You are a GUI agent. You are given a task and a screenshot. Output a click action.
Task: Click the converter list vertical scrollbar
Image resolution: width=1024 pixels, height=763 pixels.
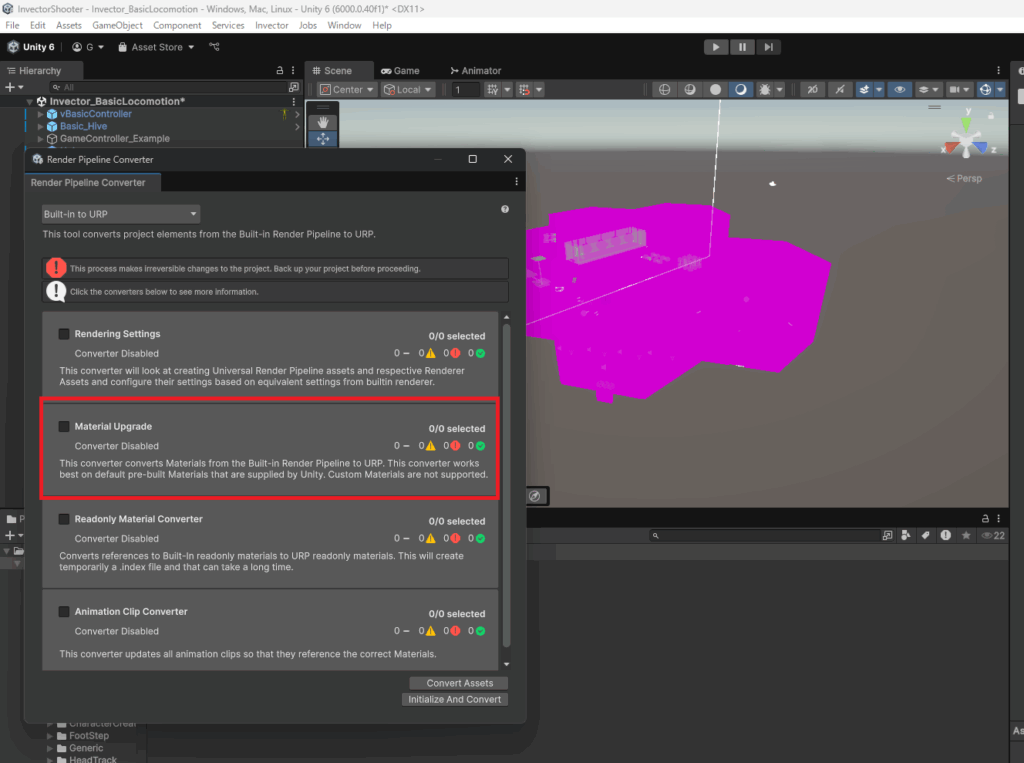(x=506, y=487)
